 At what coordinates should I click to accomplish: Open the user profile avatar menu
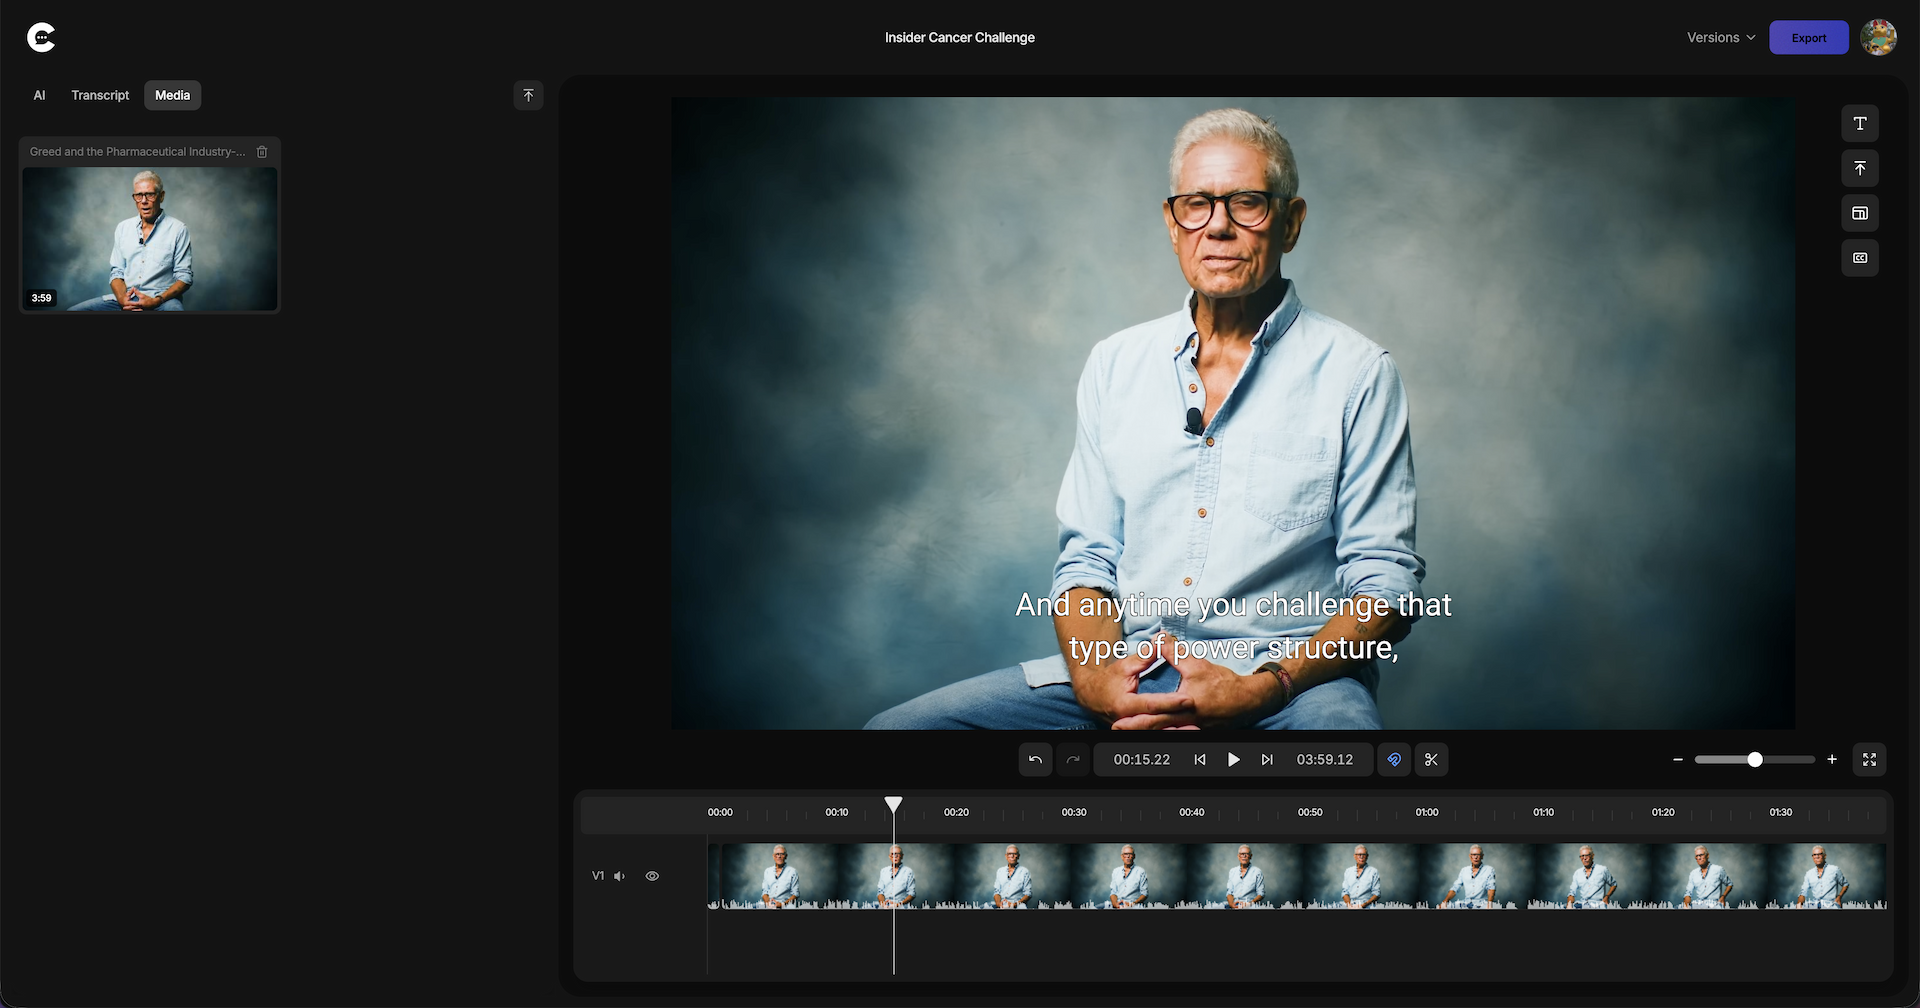1878,38
